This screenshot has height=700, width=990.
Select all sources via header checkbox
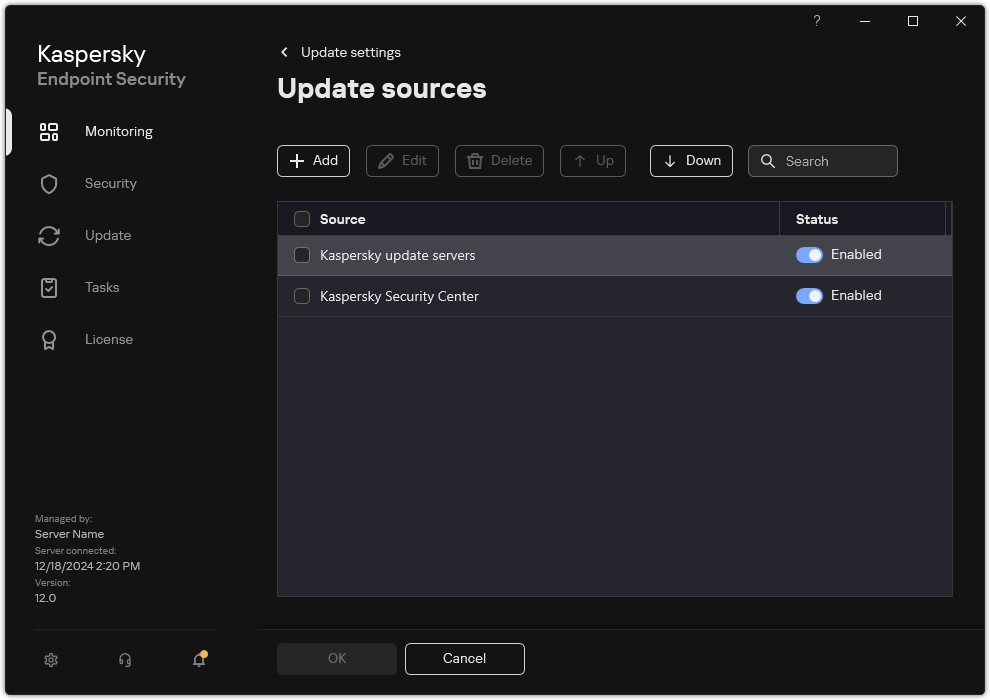(x=301, y=218)
